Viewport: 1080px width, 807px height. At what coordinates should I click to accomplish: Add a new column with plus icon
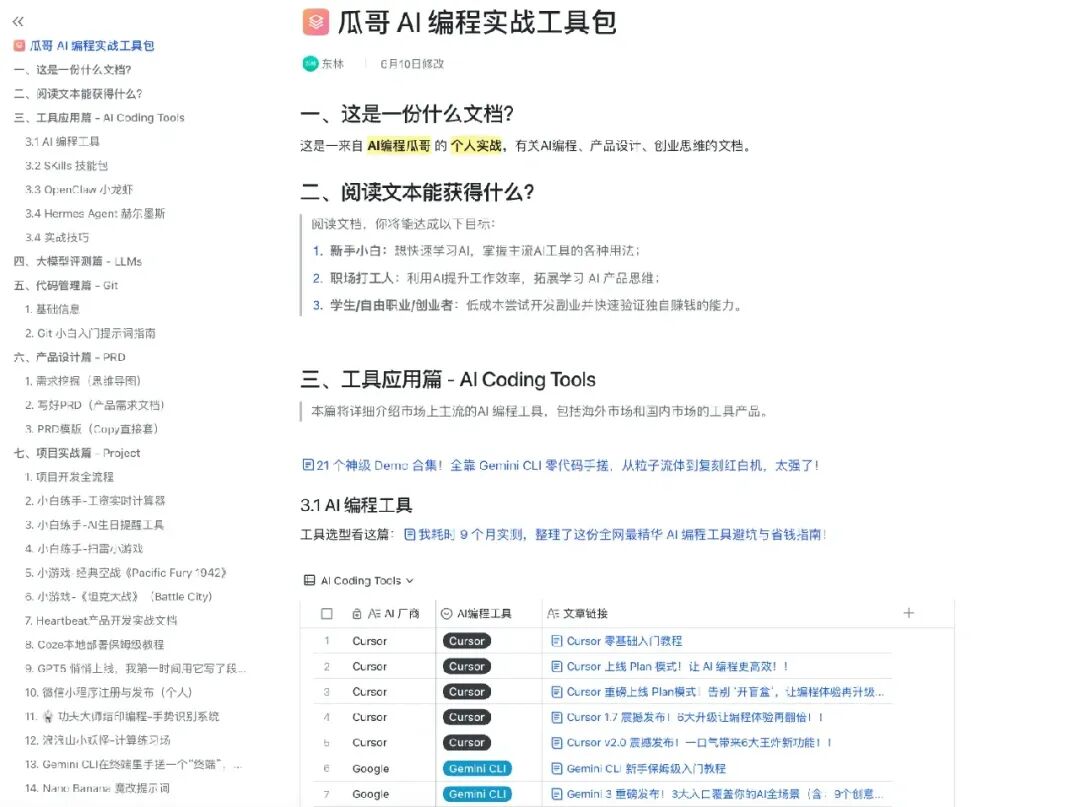(908, 613)
